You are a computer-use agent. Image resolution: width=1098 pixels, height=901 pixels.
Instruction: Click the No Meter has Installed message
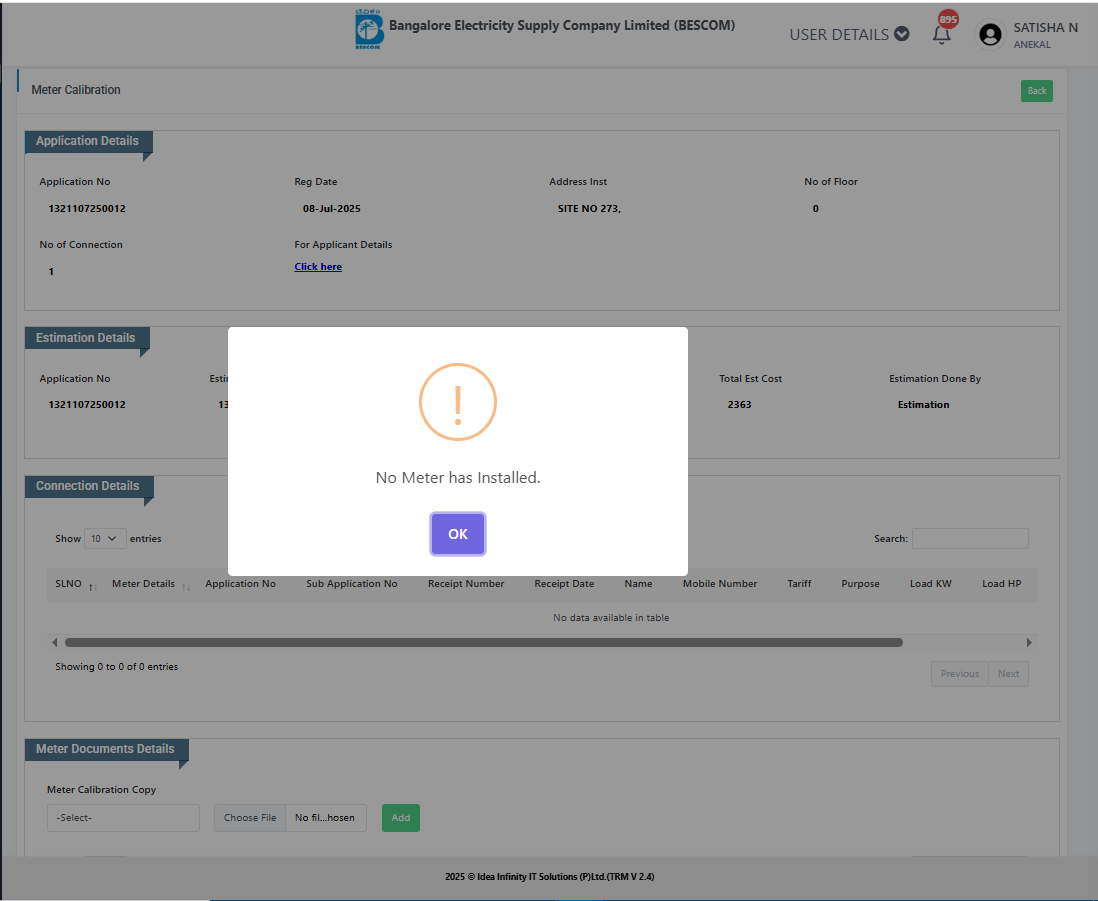pyautogui.click(x=458, y=477)
